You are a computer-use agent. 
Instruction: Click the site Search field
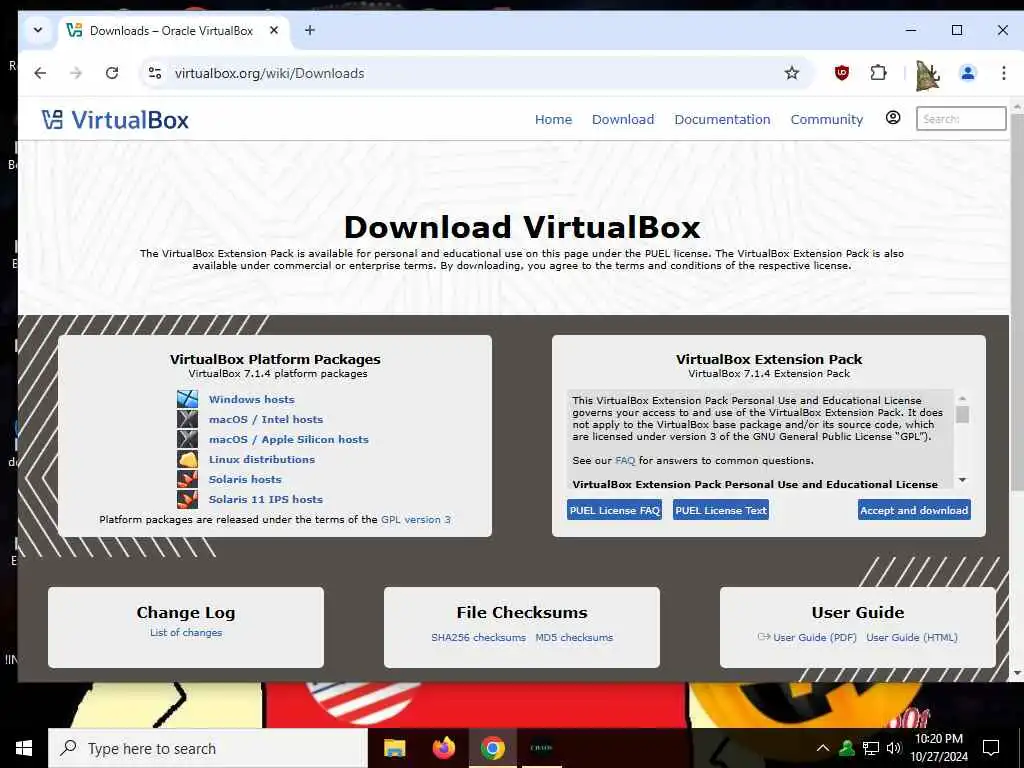click(x=961, y=119)
